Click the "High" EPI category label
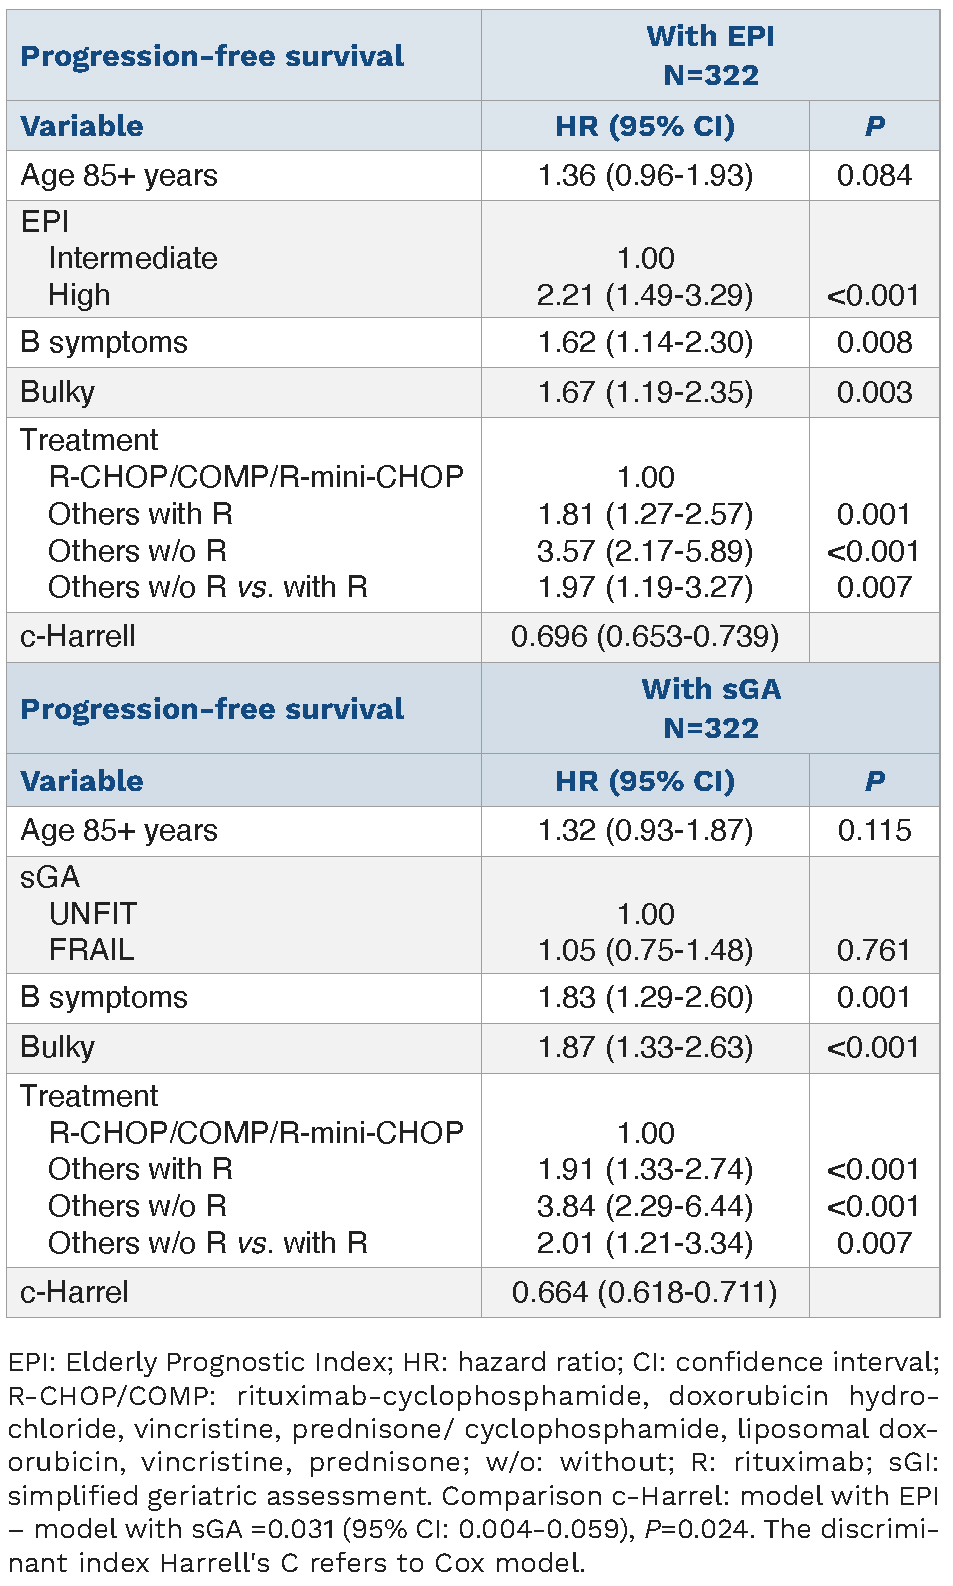This screenshot has height=1586, width=953. point(79,295)
